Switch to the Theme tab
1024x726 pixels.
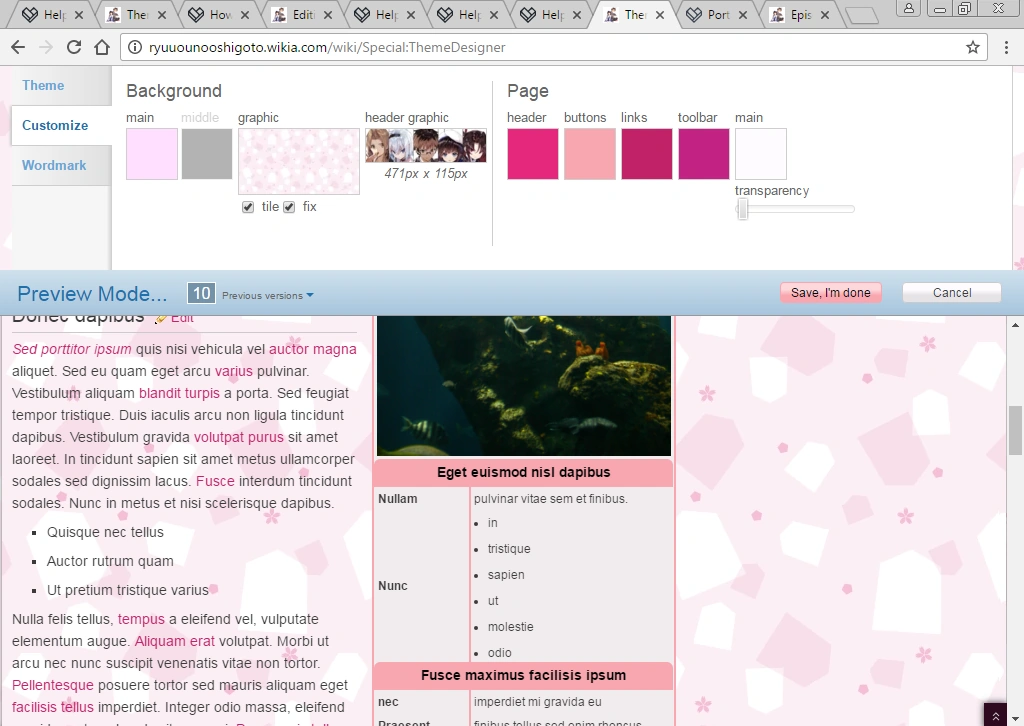pyautogui.click(x=44, y=86)
